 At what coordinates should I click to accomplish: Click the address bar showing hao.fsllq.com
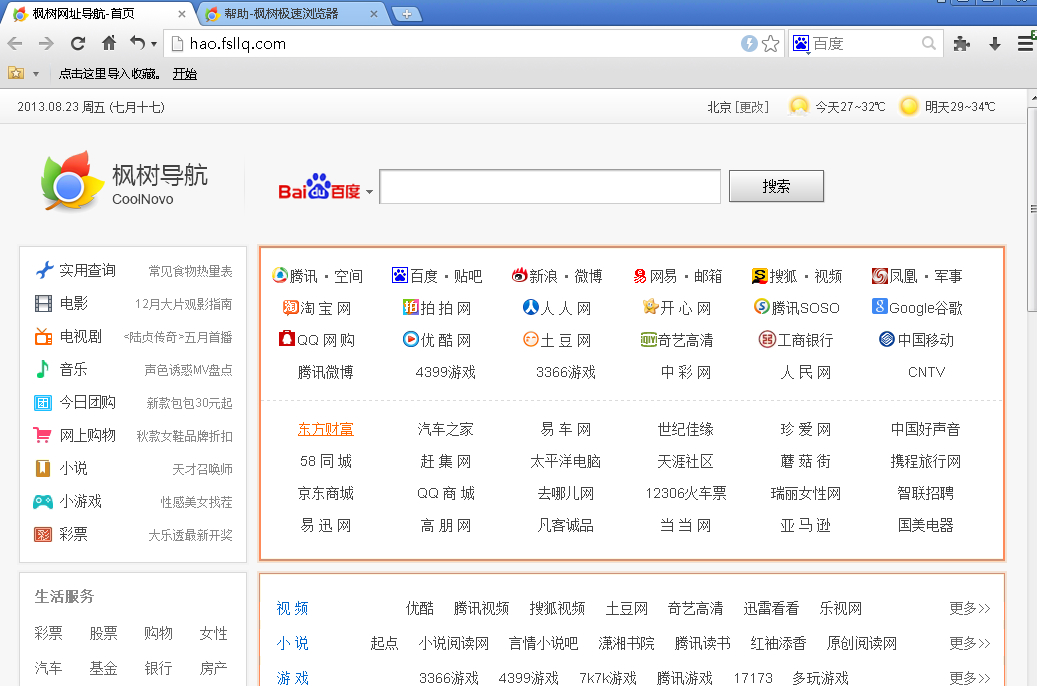point(450,43)
